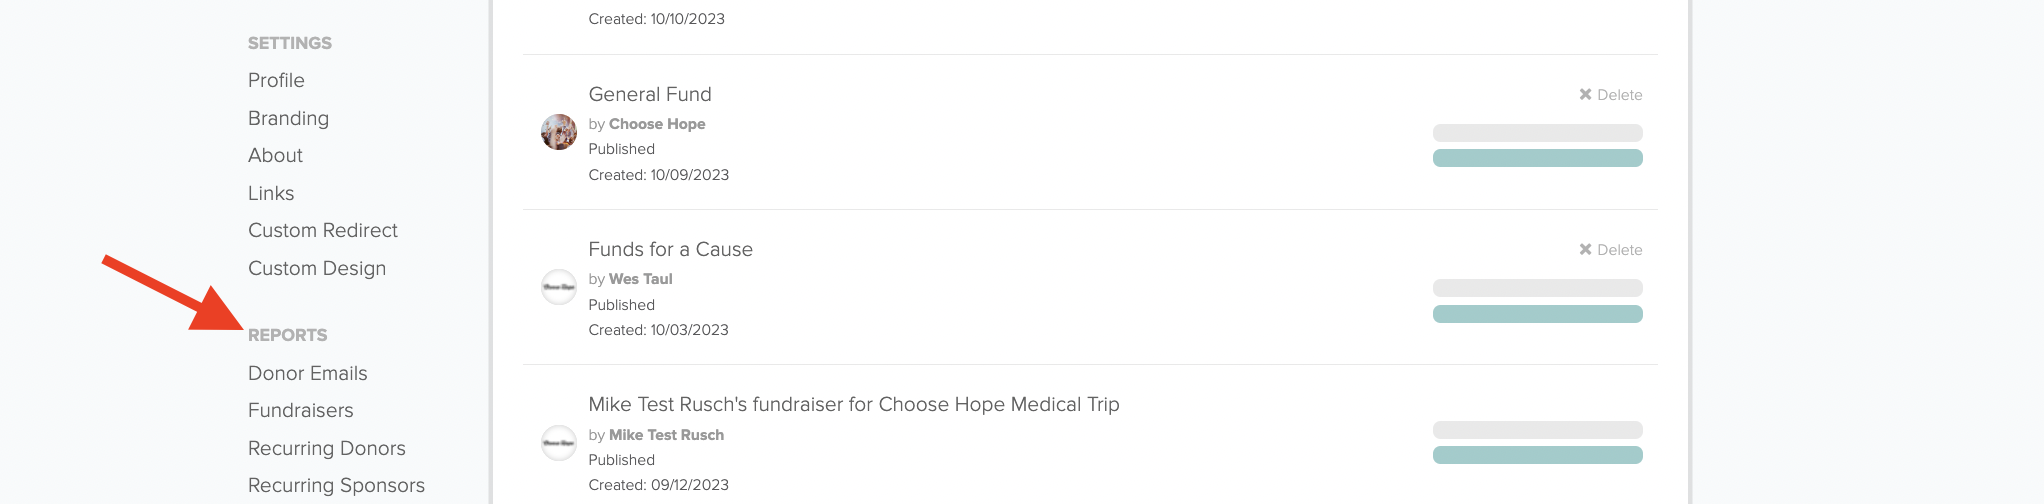Open the Profile settings page
The image size is (2044, 504).
276,80
